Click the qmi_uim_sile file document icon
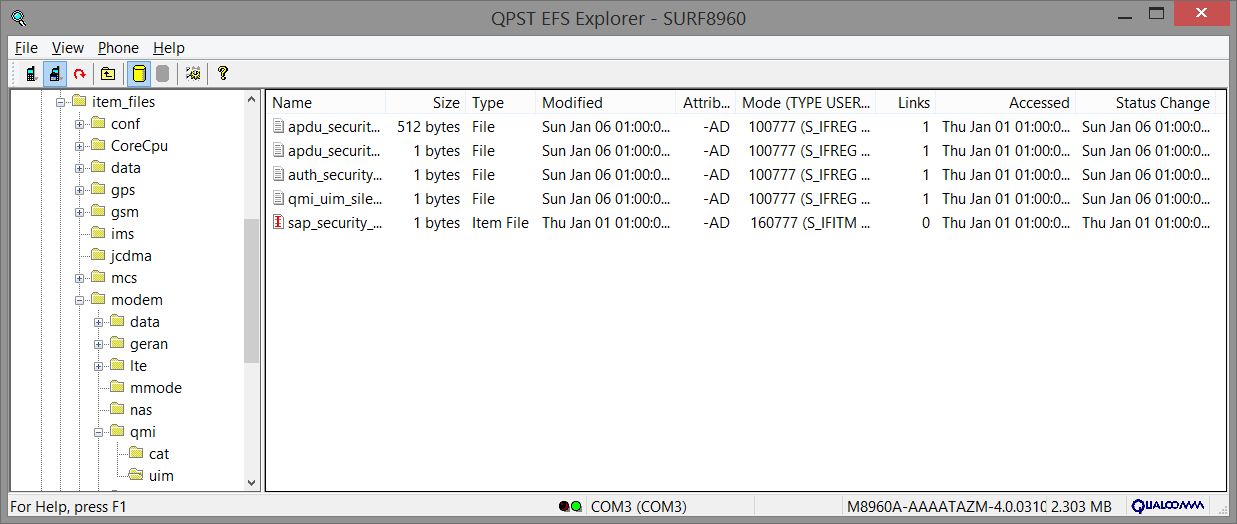The height and width of the screenshot is (524, 1237). pyautogui.click(x=278, y=198)
